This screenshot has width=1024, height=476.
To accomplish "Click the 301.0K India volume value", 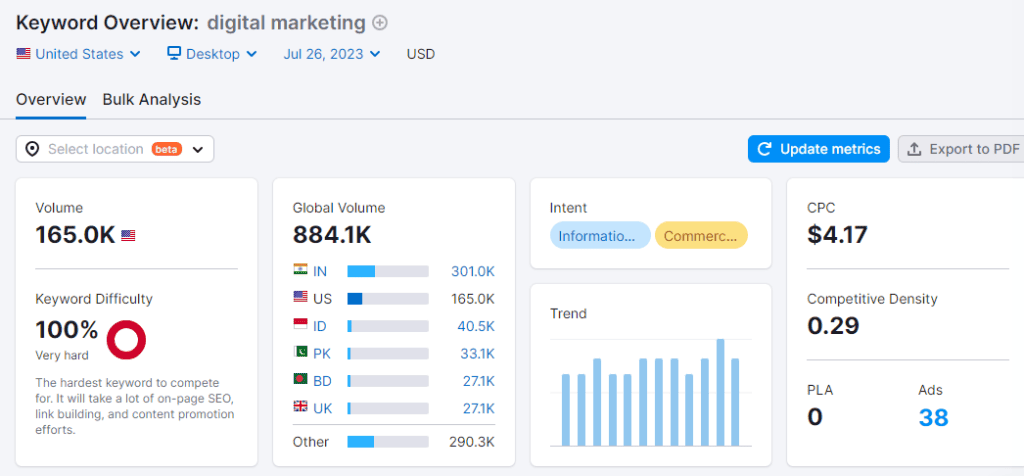I will (473, 272).
